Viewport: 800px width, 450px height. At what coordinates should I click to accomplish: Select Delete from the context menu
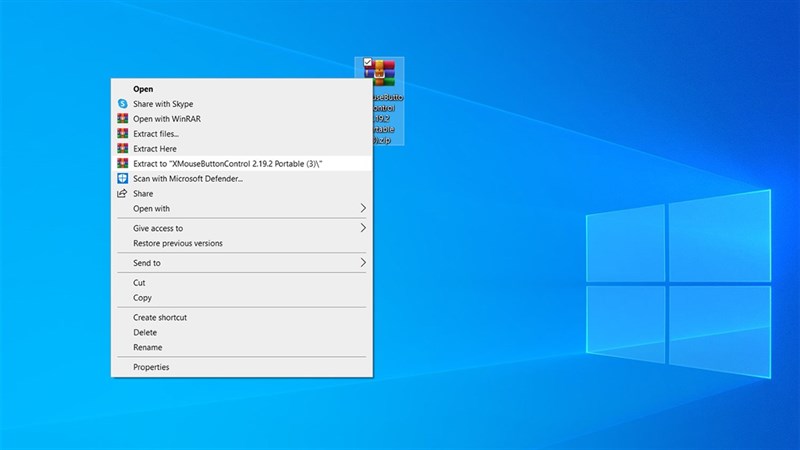click(145, 332)
